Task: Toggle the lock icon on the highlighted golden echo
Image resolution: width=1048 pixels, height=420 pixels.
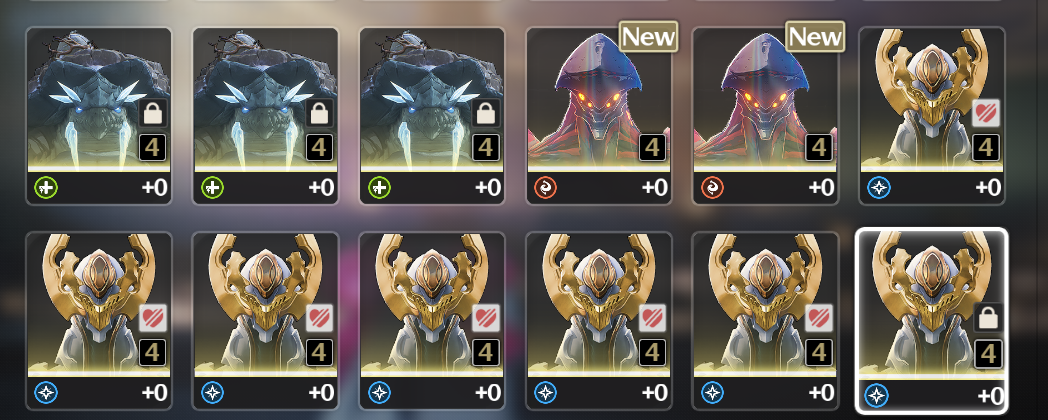Action: click(987, 318)
